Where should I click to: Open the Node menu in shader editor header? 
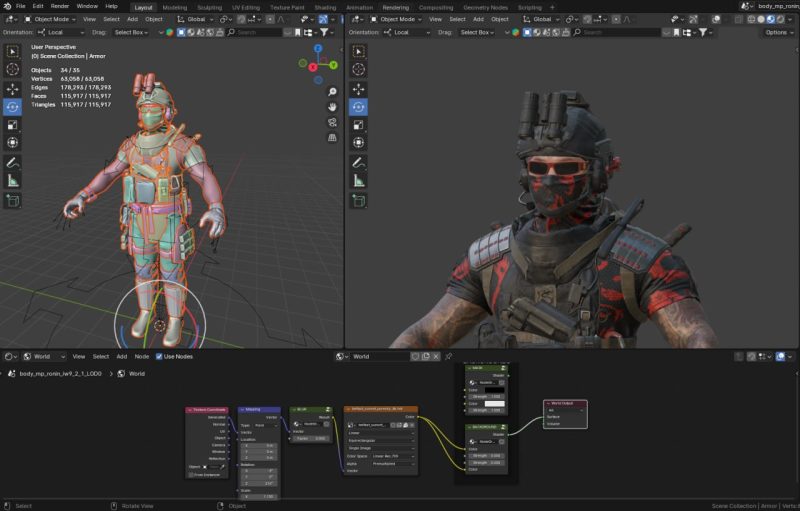click(141, 356)
